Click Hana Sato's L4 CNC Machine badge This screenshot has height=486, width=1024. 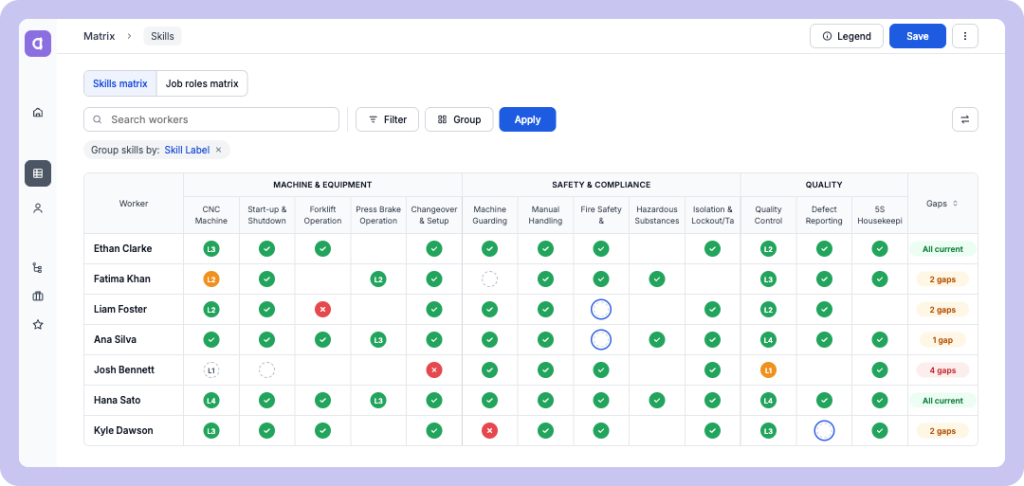(x=211, y=400)
